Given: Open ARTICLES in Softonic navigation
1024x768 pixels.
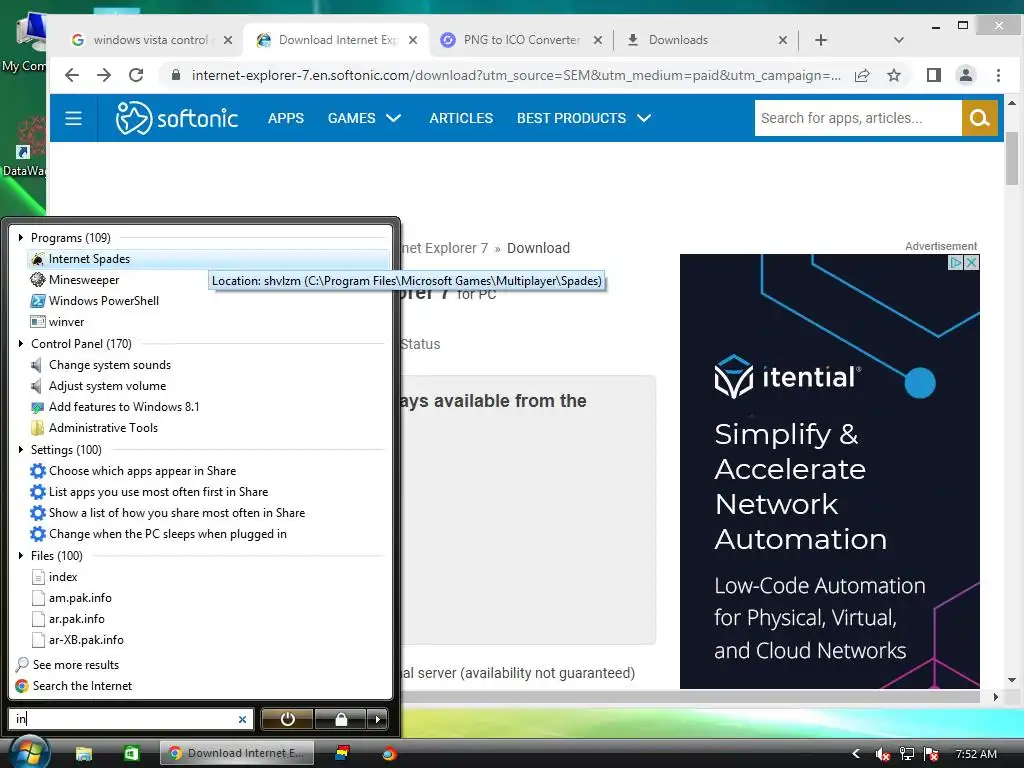Looking at the screenshot, I should (x=461, y=118).
